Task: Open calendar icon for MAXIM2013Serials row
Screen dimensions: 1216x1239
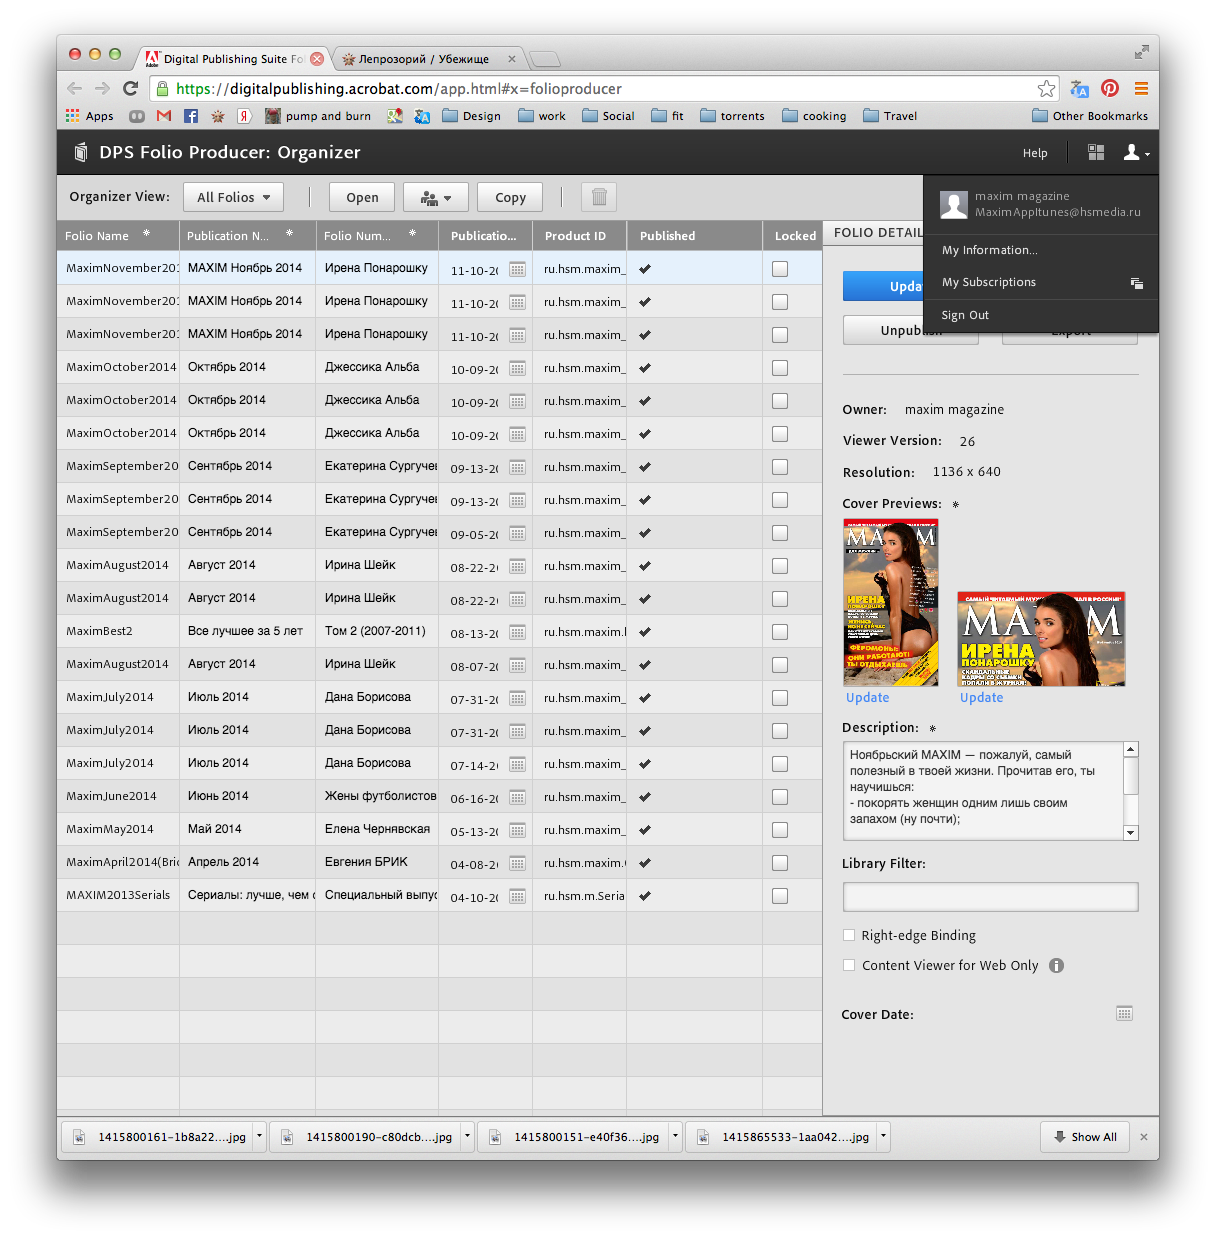Action: [517, 896]
